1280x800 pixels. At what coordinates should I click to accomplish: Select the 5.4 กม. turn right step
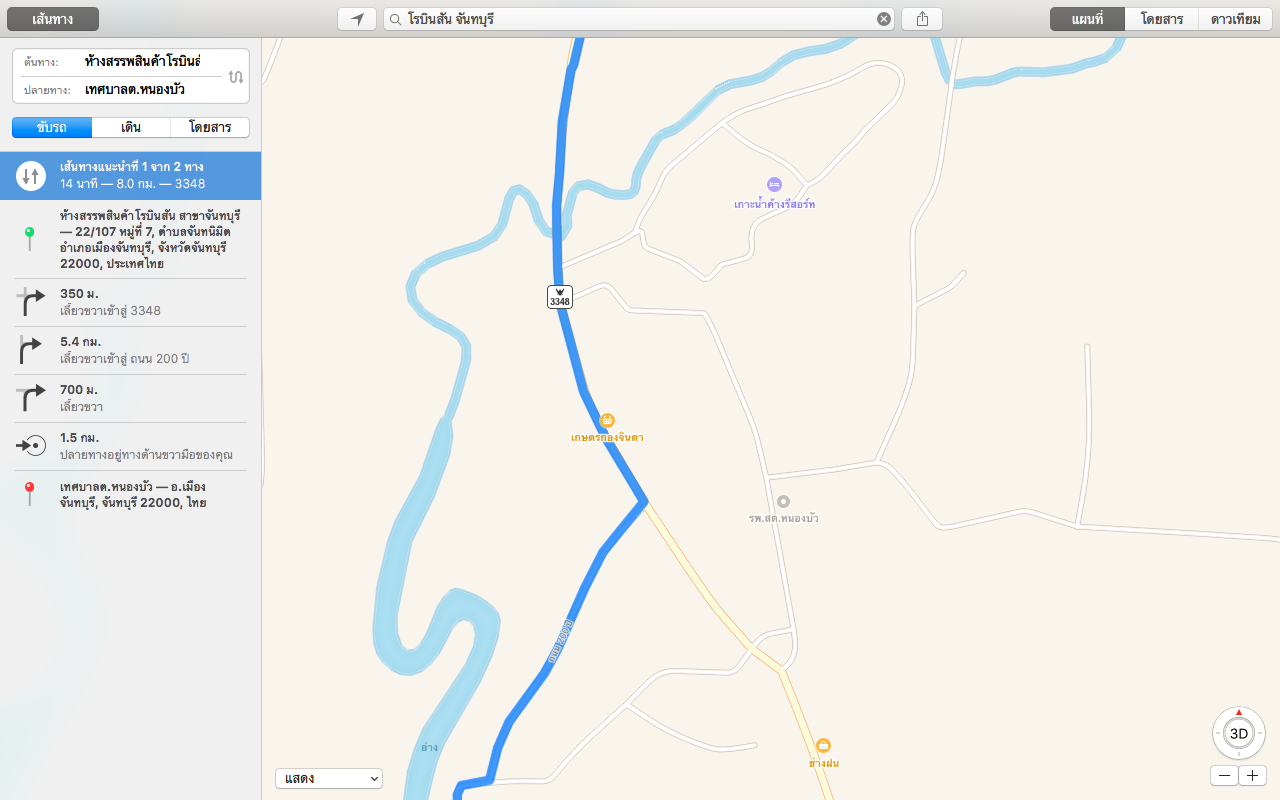130,350
